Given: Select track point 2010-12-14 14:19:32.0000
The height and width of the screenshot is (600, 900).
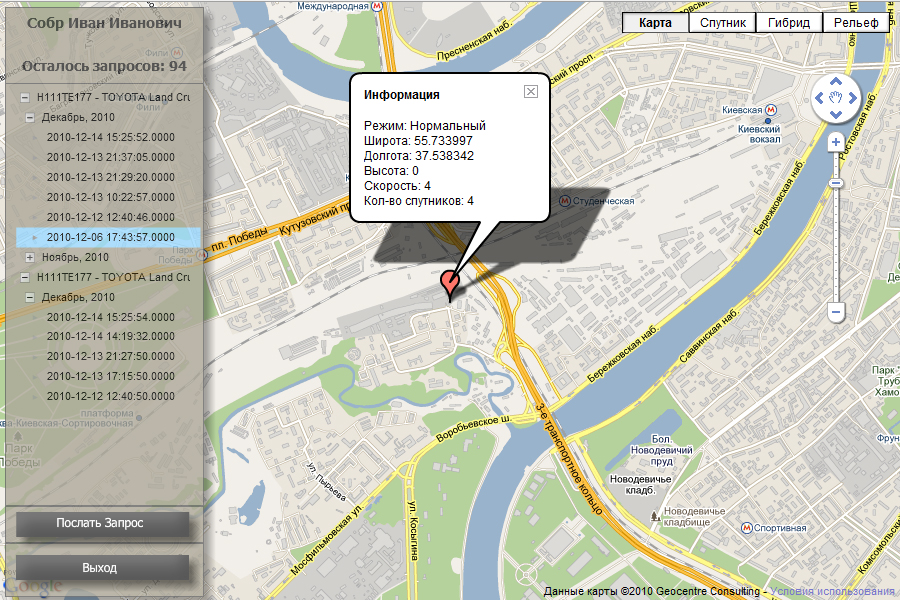Looking at the screenshot, I should 111,336.
